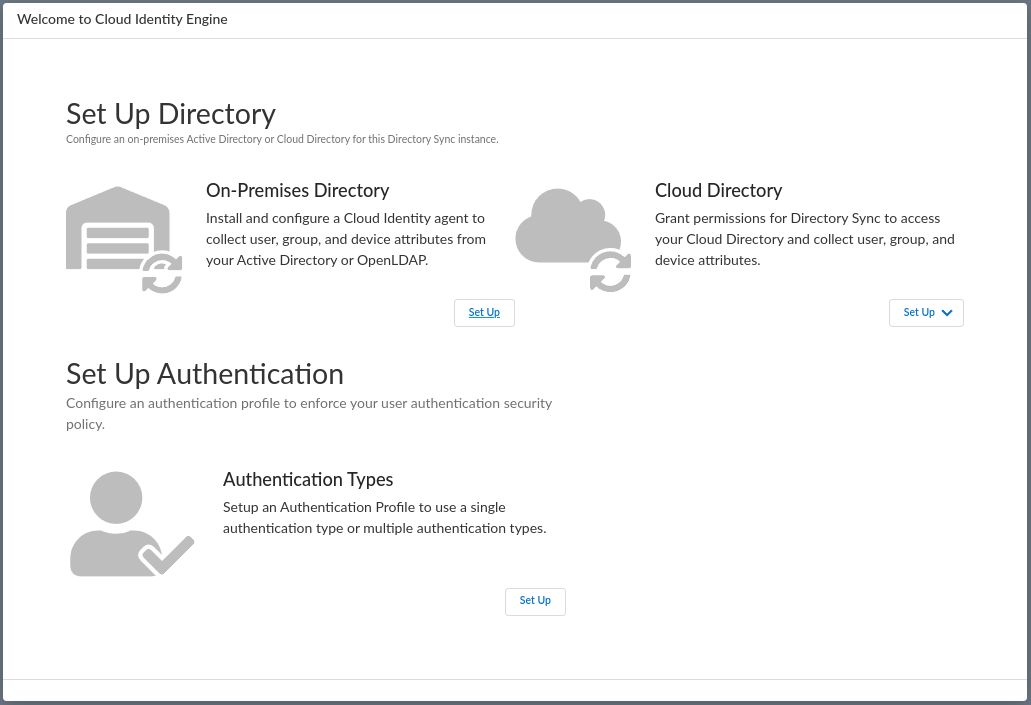Image resolution: width=1031 pixels, height=705 pixels.
Task: Click the On-Premises Directory server sync icon
Action: tap(124, 239)
